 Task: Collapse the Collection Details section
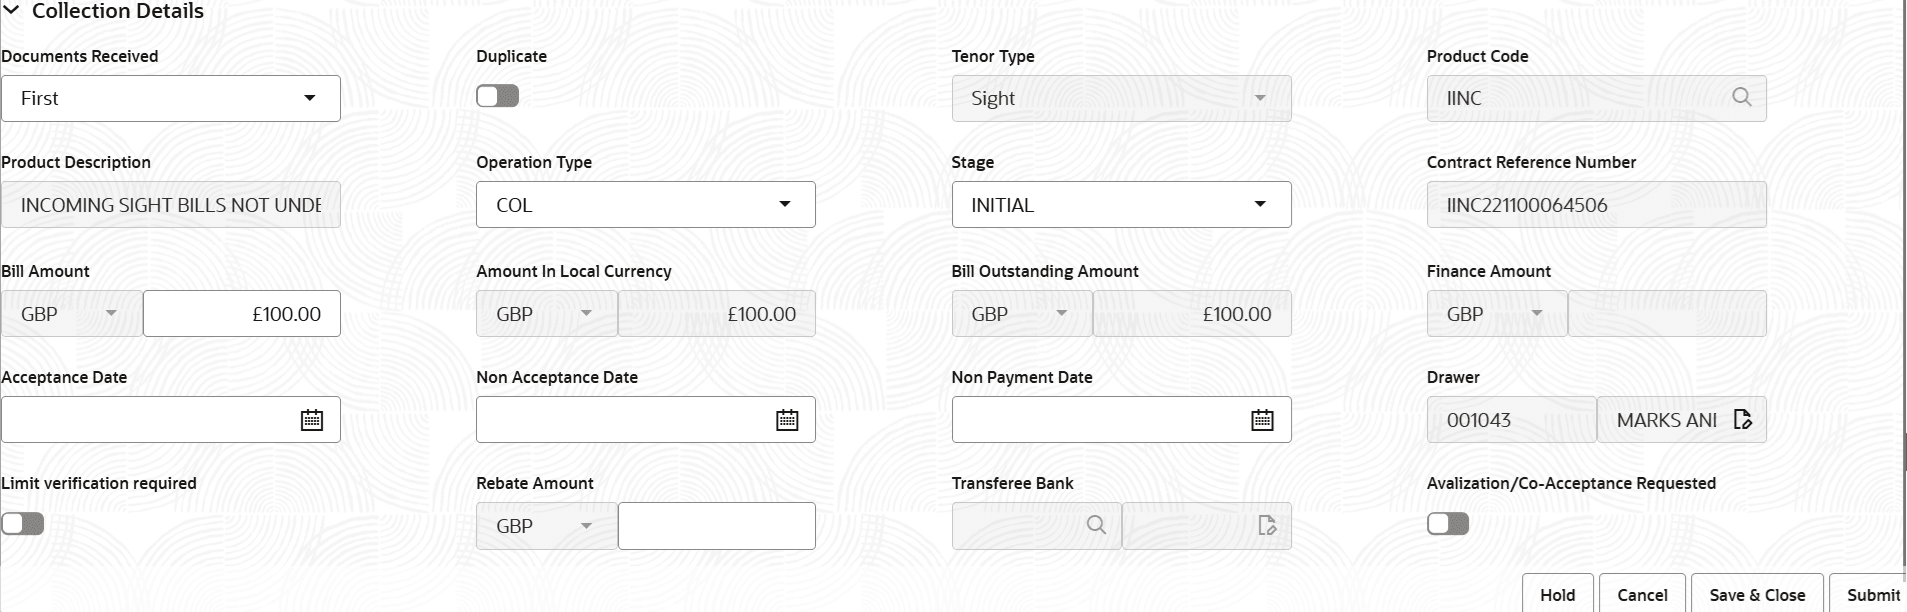click(14, 10)
